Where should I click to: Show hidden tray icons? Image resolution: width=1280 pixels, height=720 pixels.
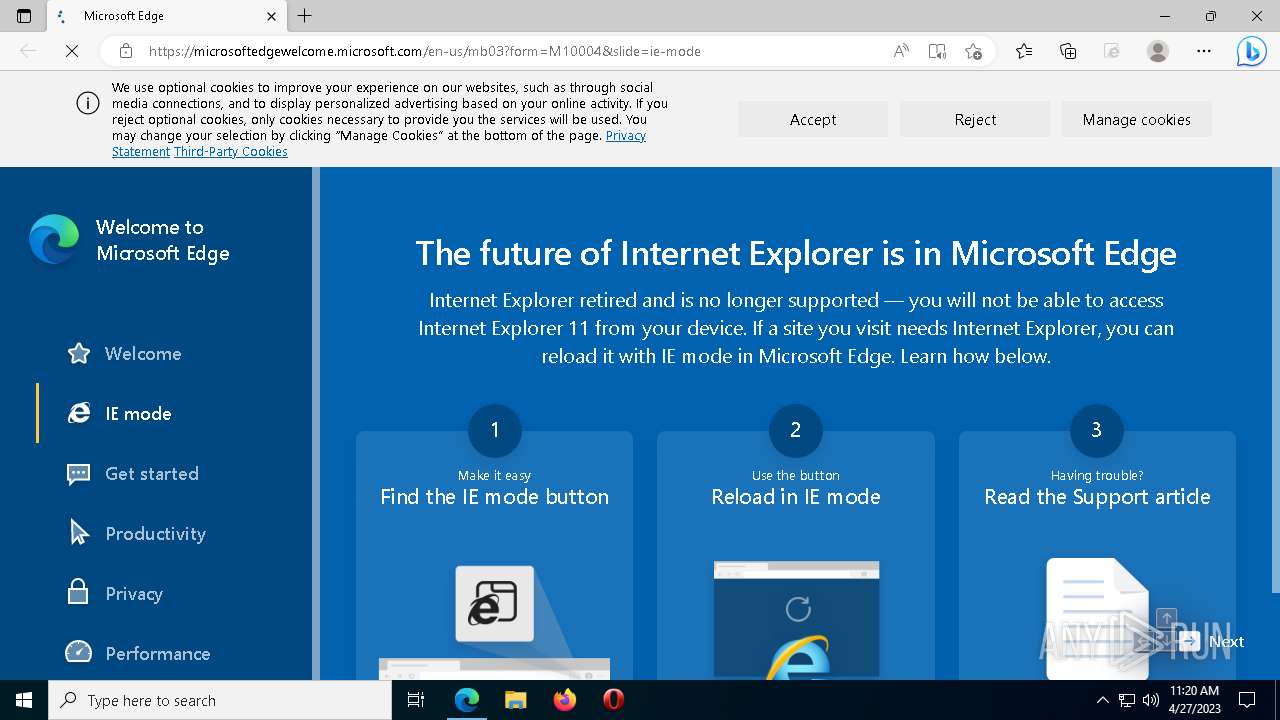point(1102,700)
